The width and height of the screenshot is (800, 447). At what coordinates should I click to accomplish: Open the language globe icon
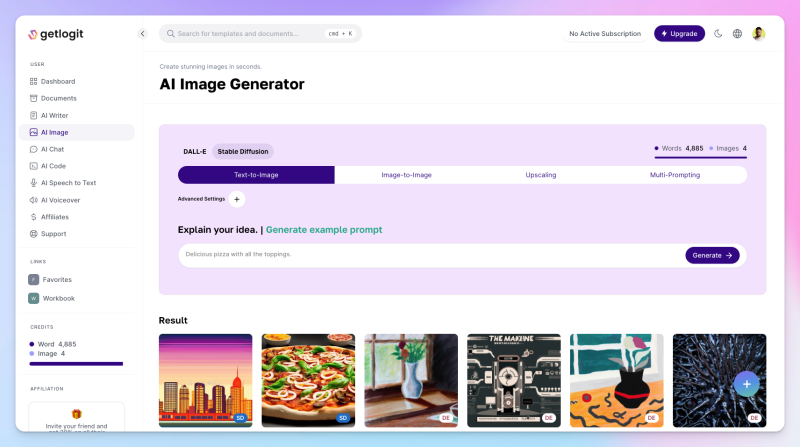737,34
